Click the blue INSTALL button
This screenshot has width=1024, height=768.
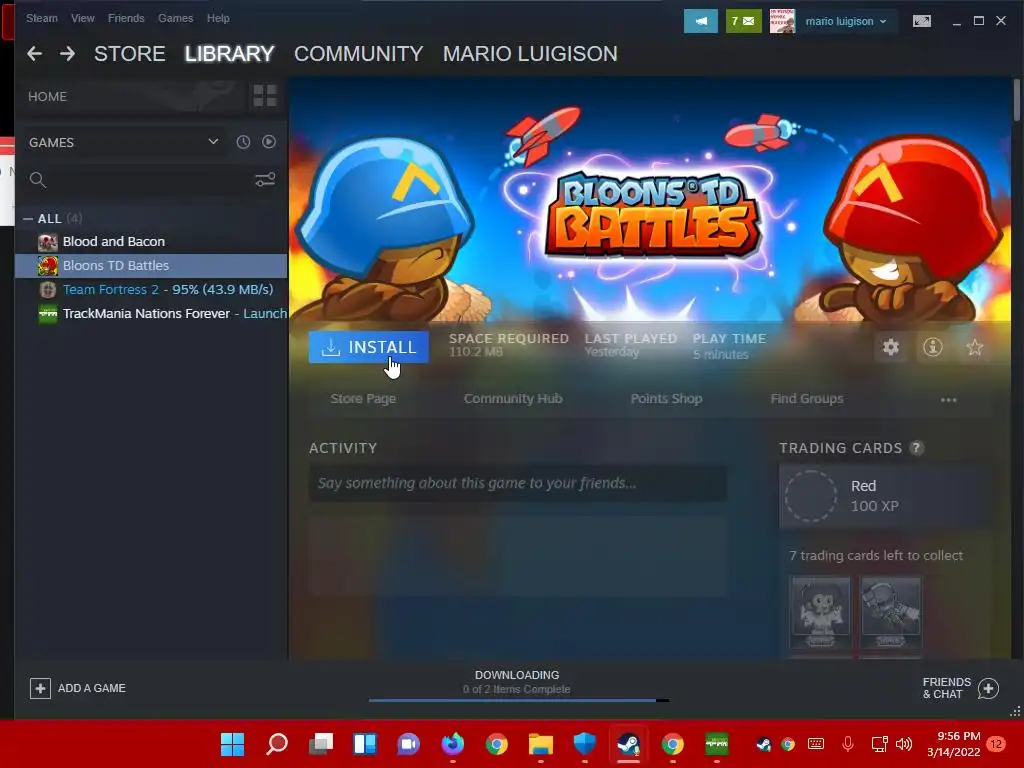point(369,347)
